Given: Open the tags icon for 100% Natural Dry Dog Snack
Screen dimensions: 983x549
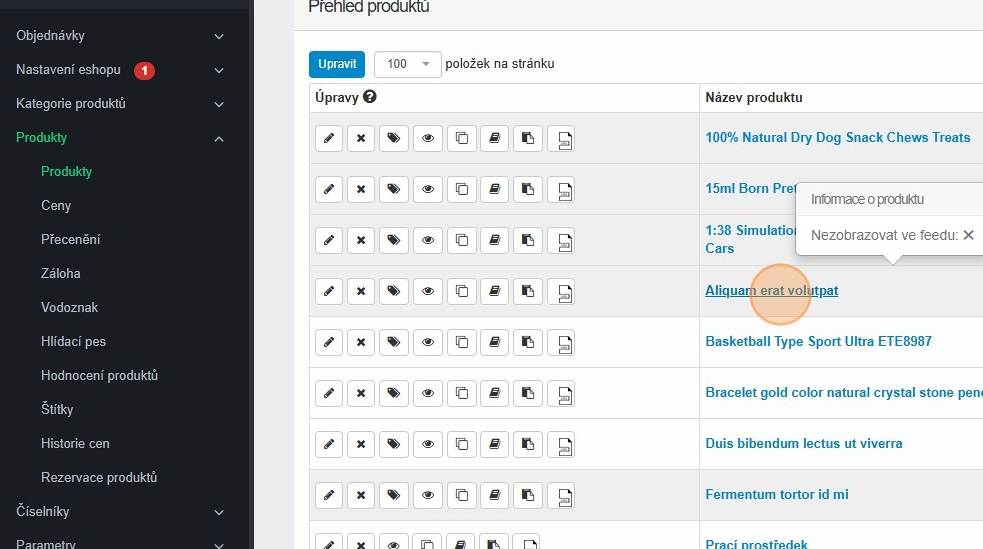Looking at the screenshot, I should coord(394,139).
